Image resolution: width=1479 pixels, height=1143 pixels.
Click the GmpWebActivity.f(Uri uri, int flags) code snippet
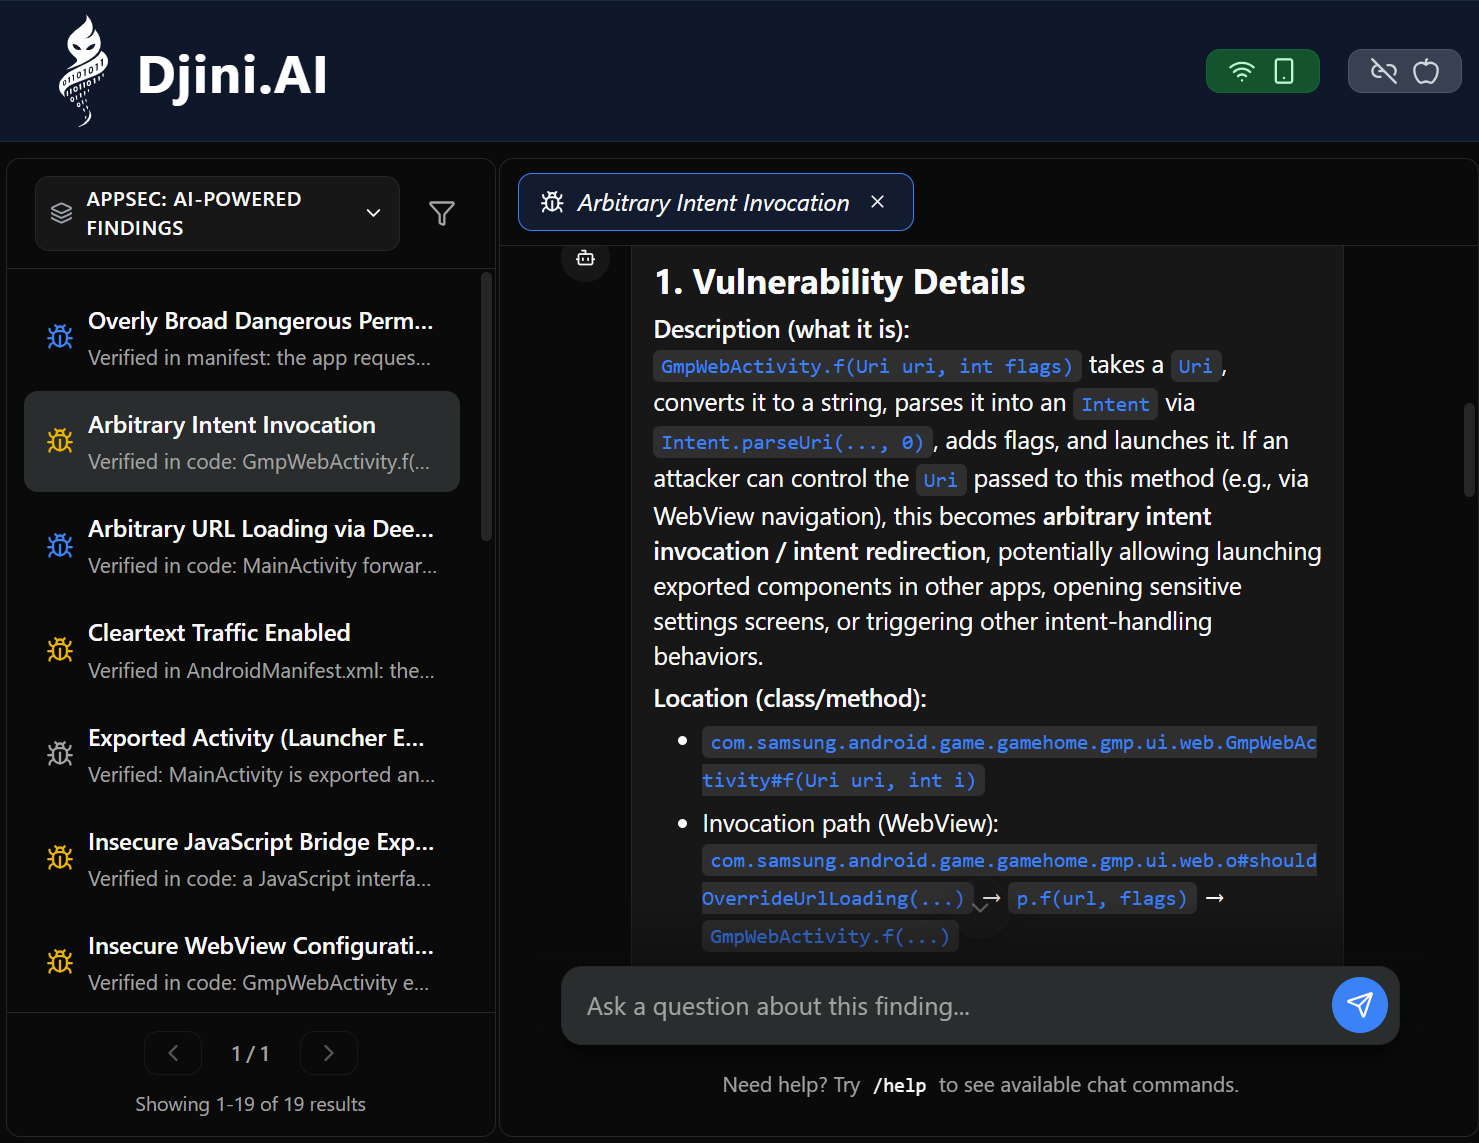(x=867, y=366)
